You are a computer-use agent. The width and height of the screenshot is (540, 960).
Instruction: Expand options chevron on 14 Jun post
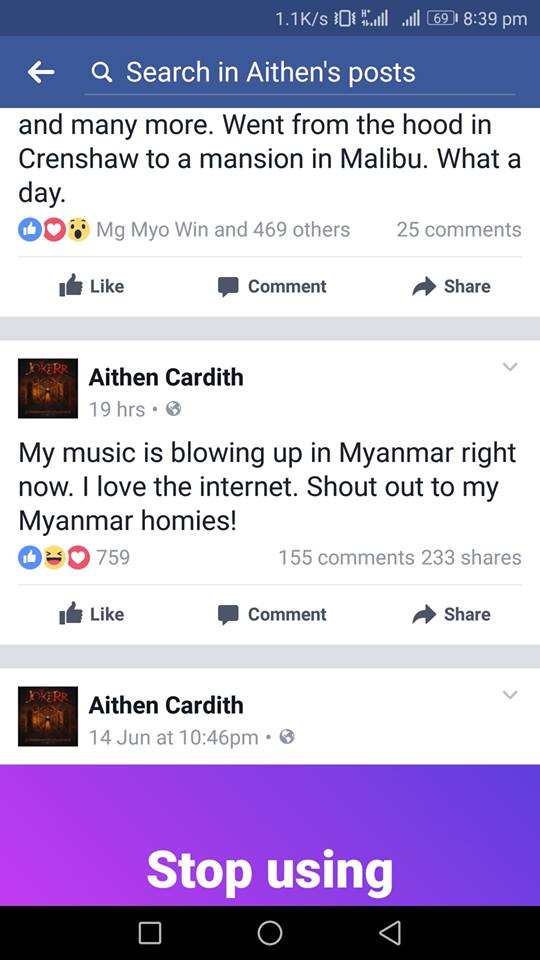coord(509,695)
